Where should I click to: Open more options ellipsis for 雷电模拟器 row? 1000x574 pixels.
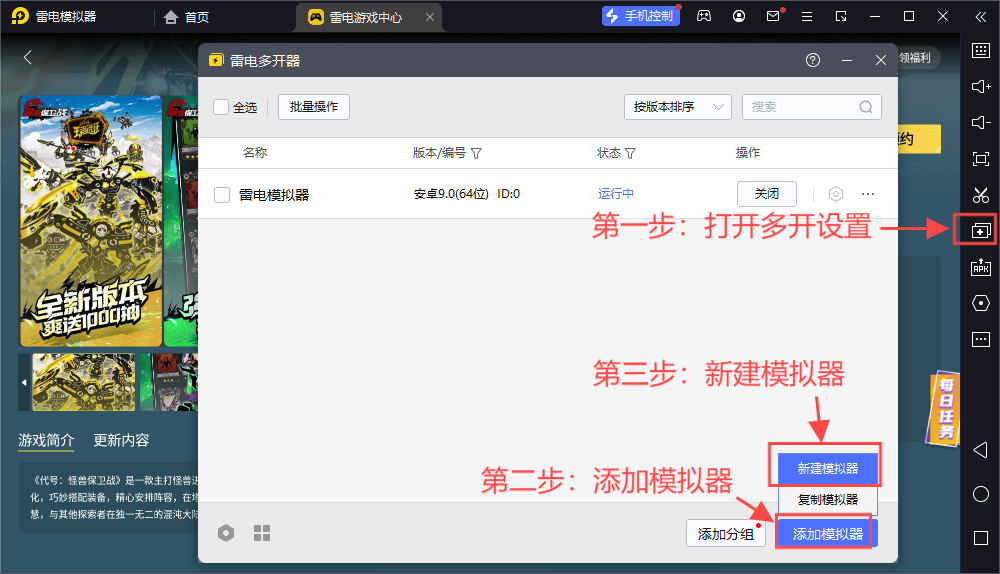[868, 194]
